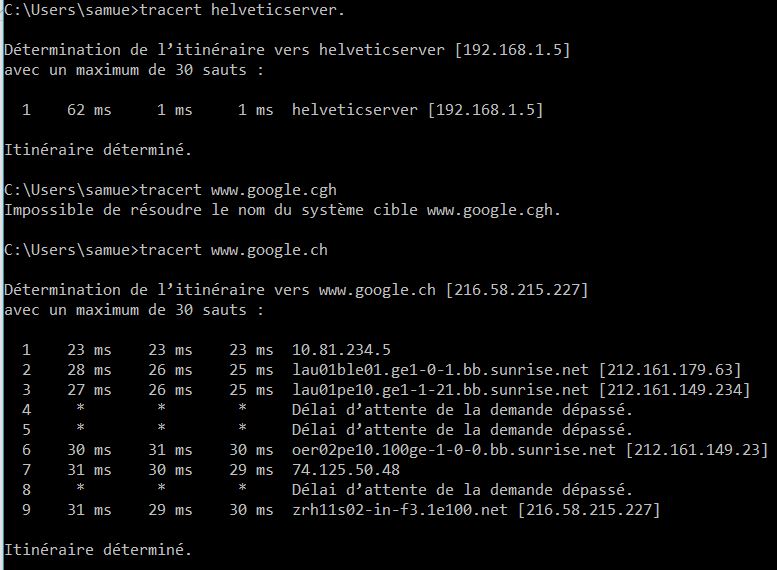Click the "tracert helveticserver." command text
Screen dimensions: 777x570
click(275, 9)
